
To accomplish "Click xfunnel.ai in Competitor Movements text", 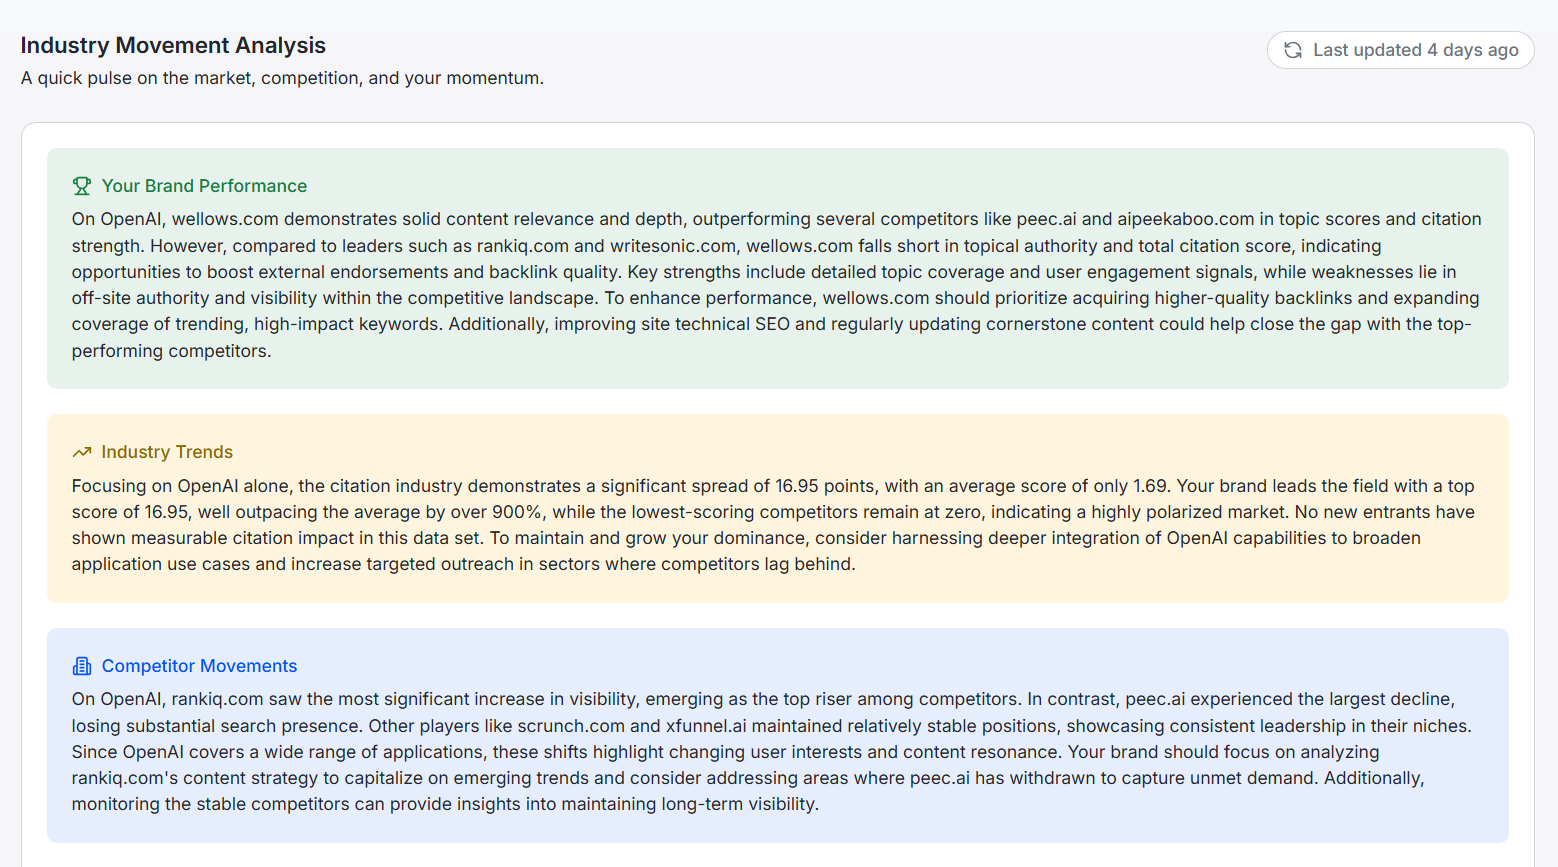I will [706, 726].
